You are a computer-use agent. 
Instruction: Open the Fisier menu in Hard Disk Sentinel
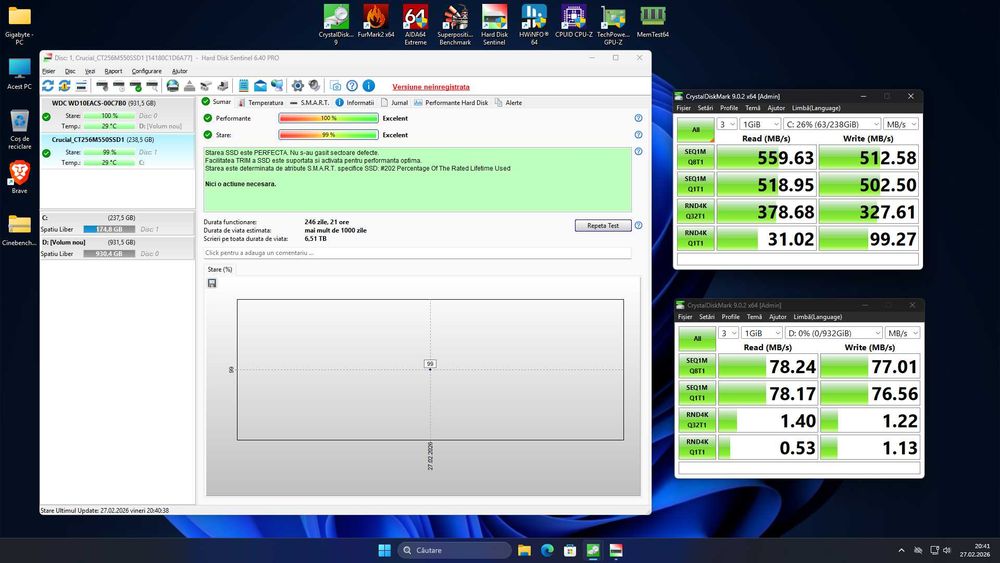pyautogui.click(x=48, y=71)
